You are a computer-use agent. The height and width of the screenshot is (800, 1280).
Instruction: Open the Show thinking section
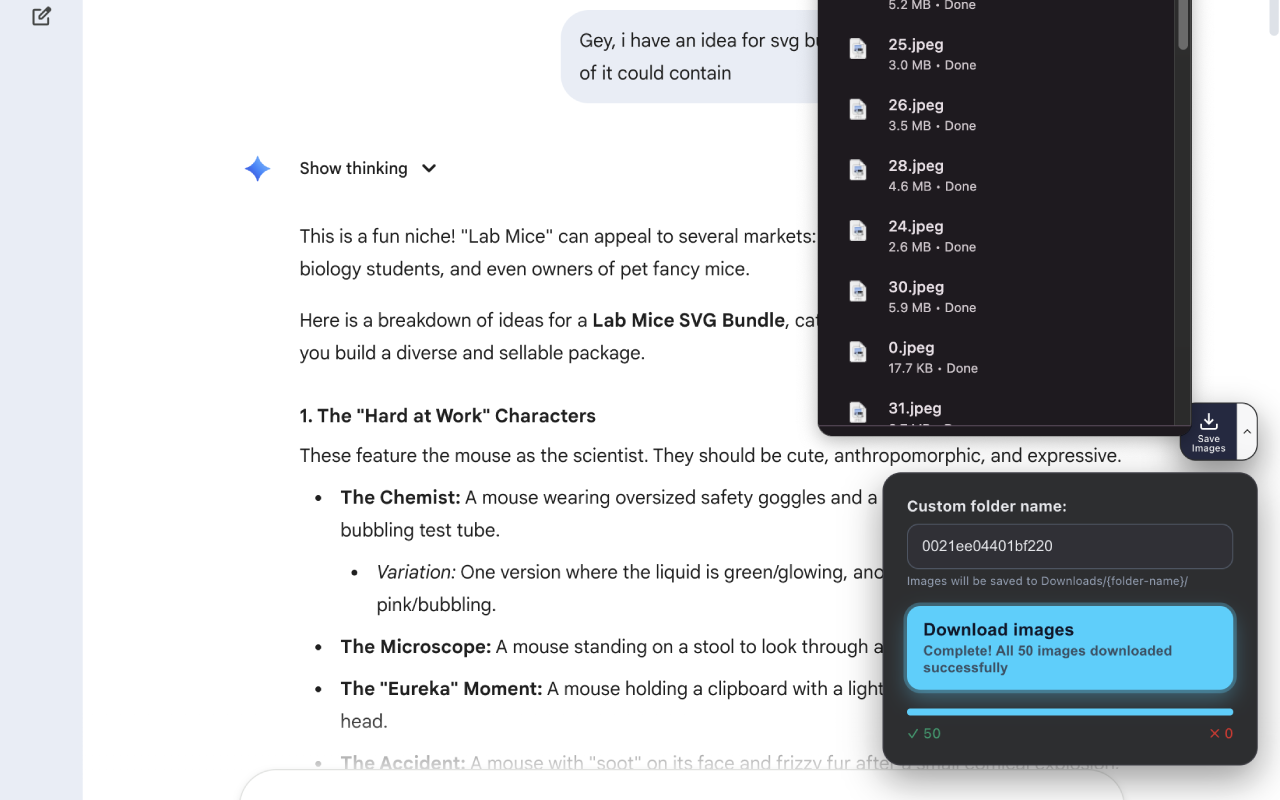(353, 168)
